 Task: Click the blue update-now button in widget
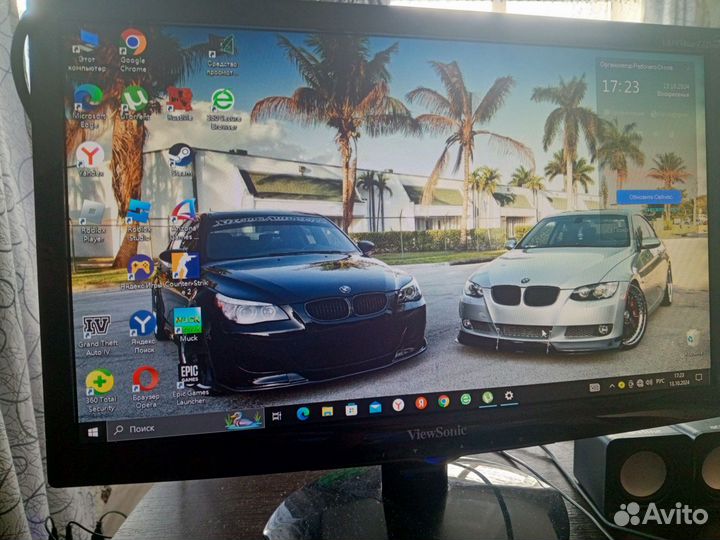coord(648,197)
